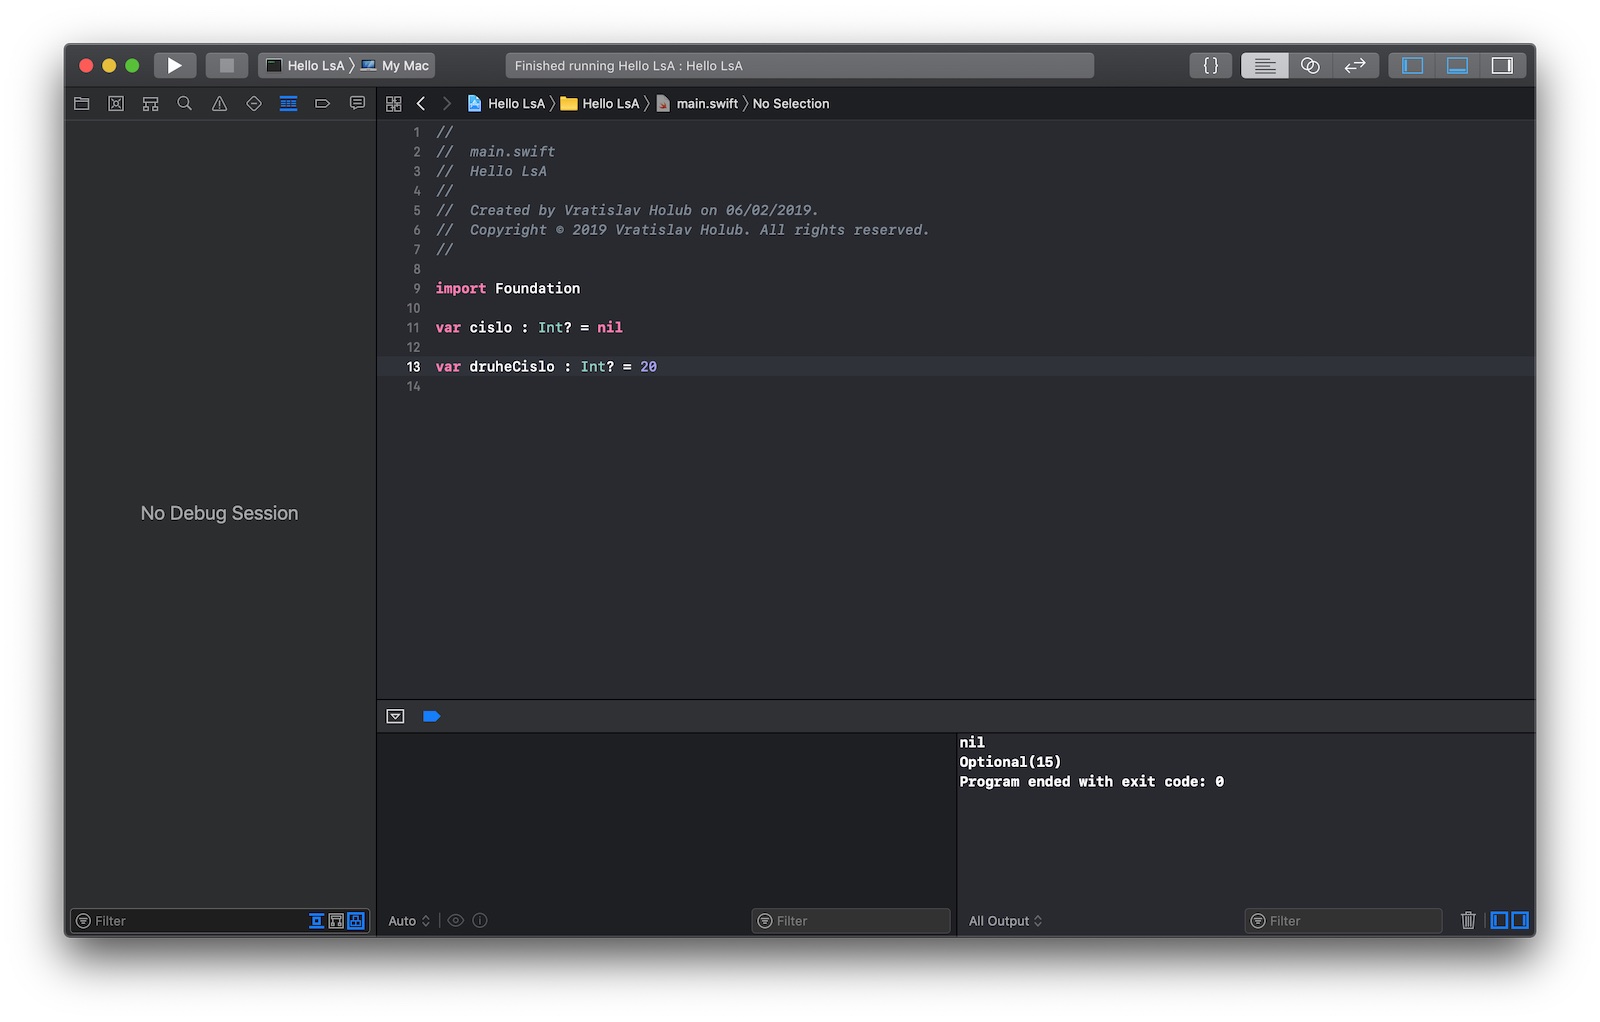This screenshot has height=1022, width=1600.
Task: Go back in editor history
Action: tap(421, 104)
